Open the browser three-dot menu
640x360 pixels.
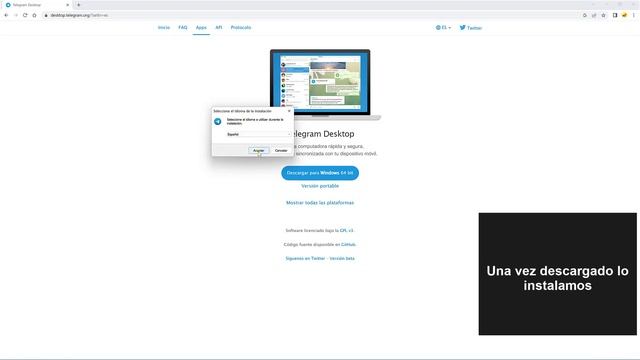point(633,15)
